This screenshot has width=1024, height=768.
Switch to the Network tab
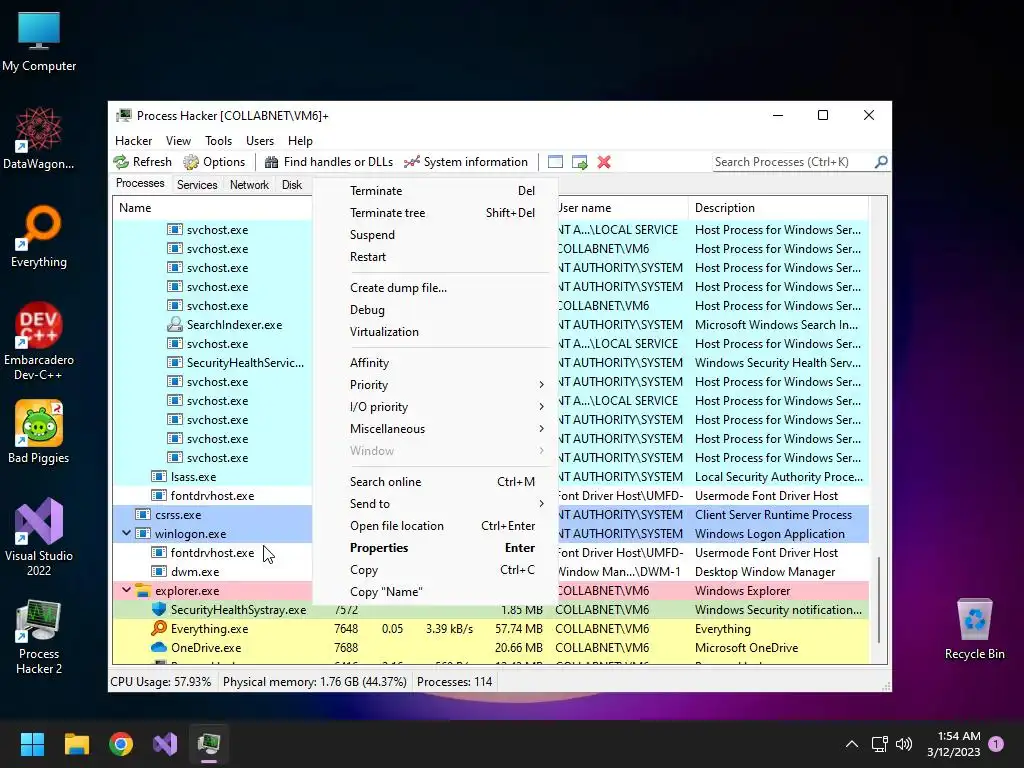coord(249,185)
